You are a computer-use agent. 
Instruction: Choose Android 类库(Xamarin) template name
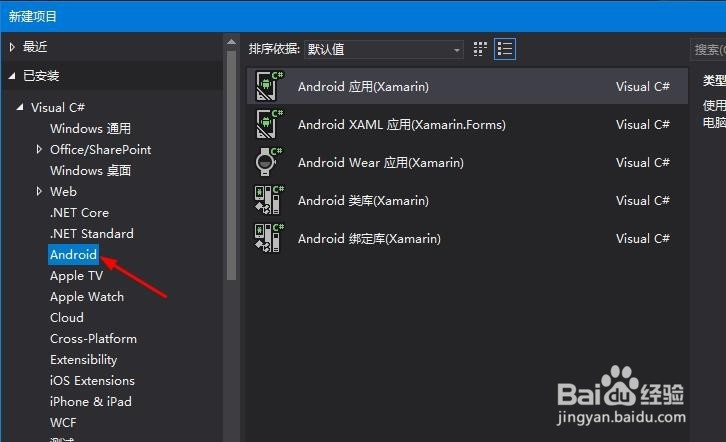click(363, 200)
